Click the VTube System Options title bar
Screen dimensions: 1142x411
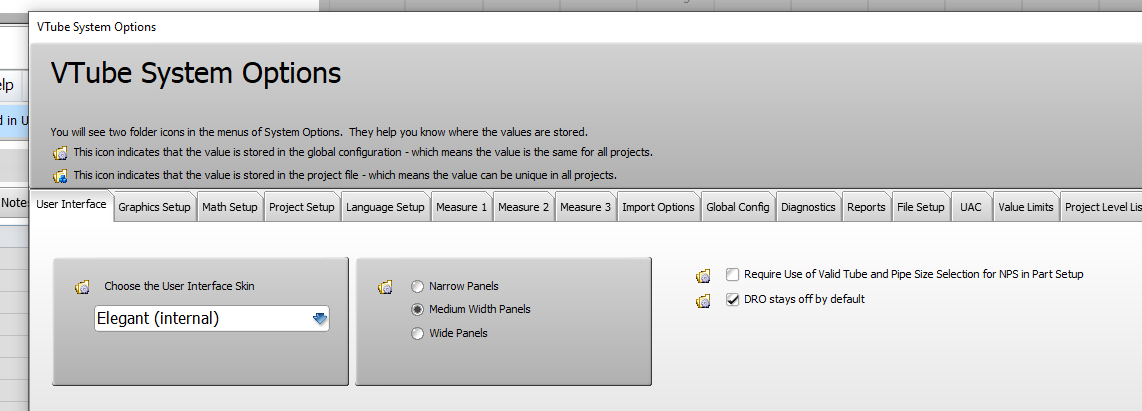click(x=586, y=27)
